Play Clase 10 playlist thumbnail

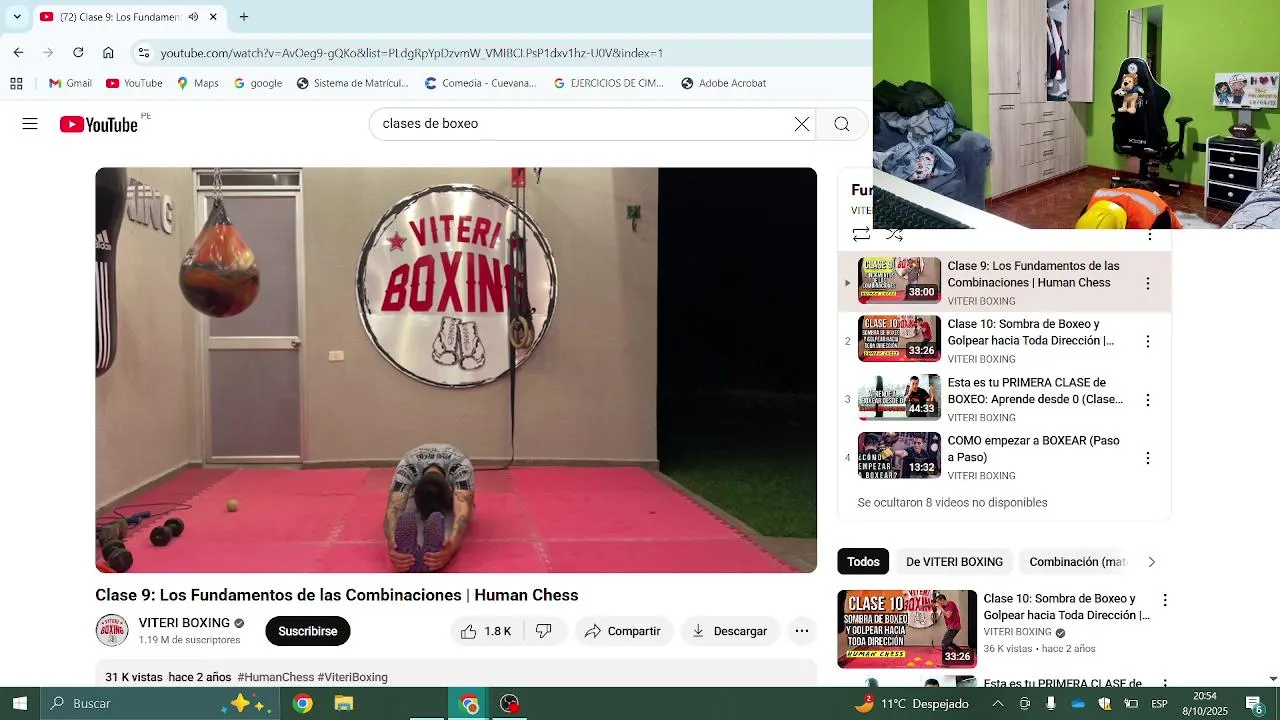899,338
